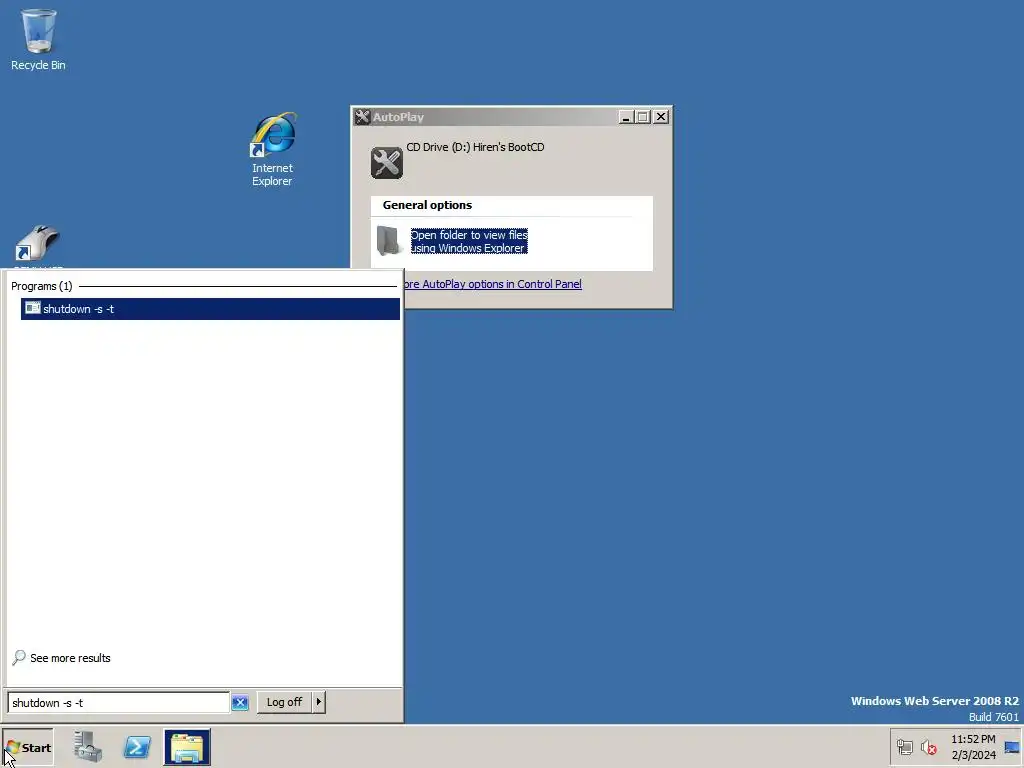Open the Recycle Bin desktop icon
Screen dimensions: 1024x768
point(39,39)
